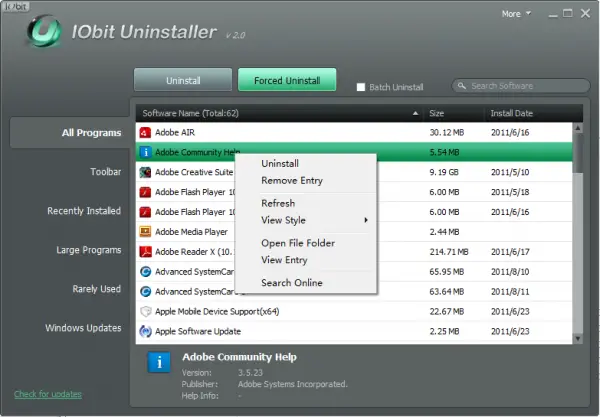Select the Apple Software Update name
This screenshot has height=417, width=600.
point(198,331)
